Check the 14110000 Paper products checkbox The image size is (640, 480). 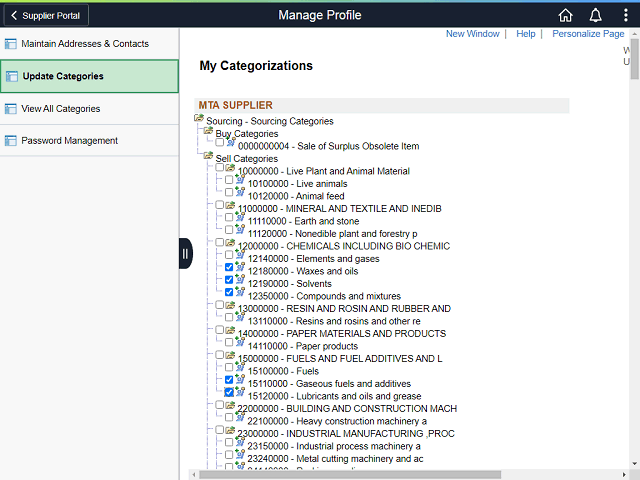[229, 342]
